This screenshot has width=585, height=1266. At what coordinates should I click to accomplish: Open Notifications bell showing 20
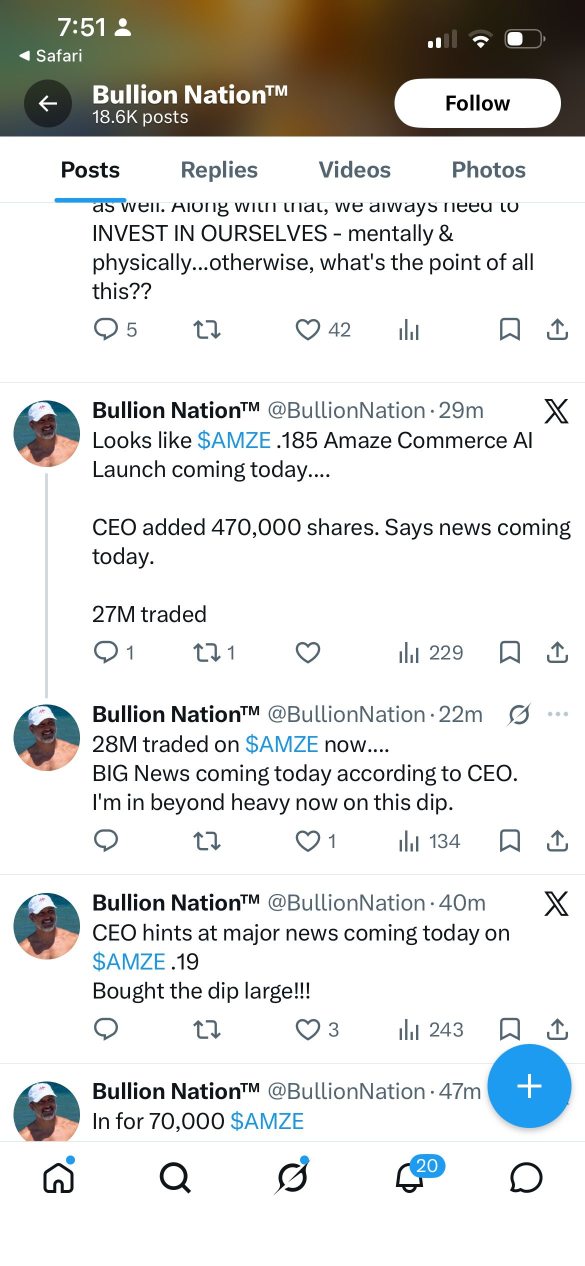(410, 1178)
